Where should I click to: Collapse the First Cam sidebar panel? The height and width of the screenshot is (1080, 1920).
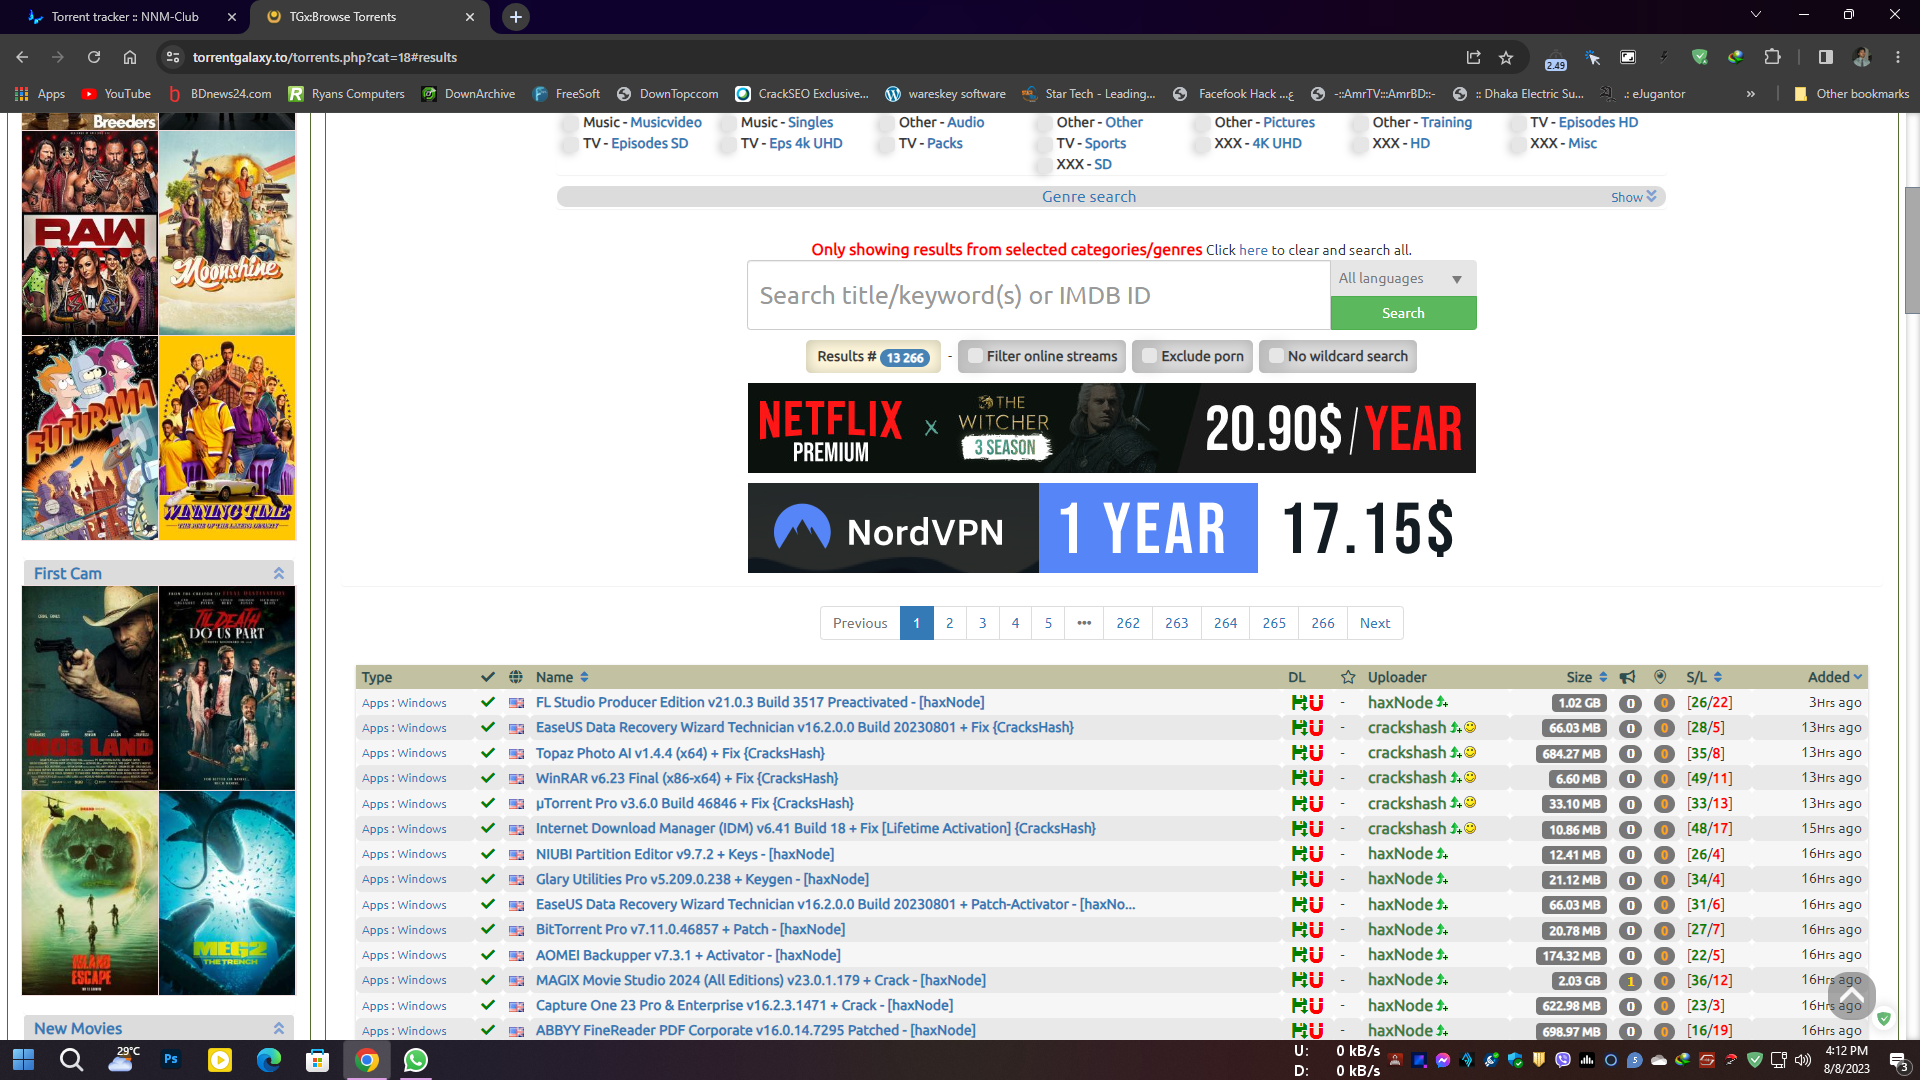[279, 573]
